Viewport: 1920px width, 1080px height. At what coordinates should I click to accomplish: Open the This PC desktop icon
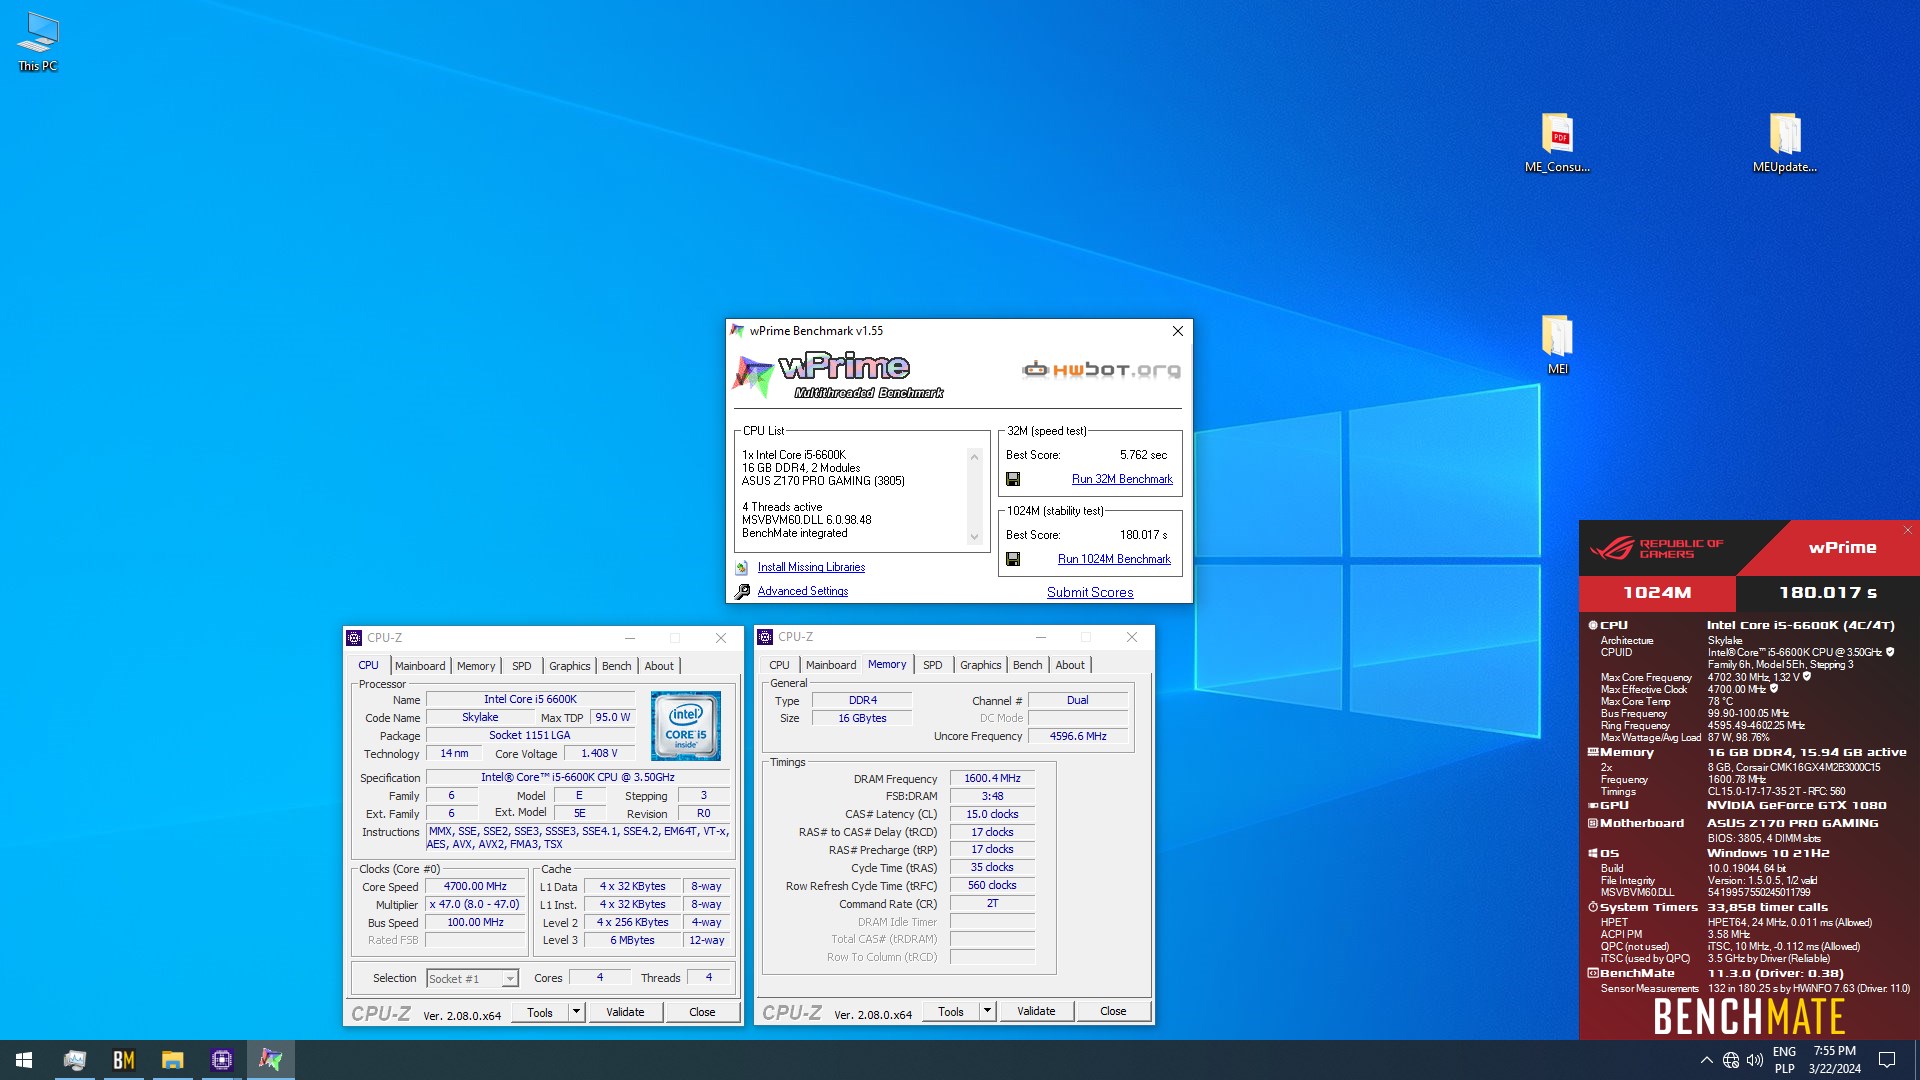coord(37,42)
